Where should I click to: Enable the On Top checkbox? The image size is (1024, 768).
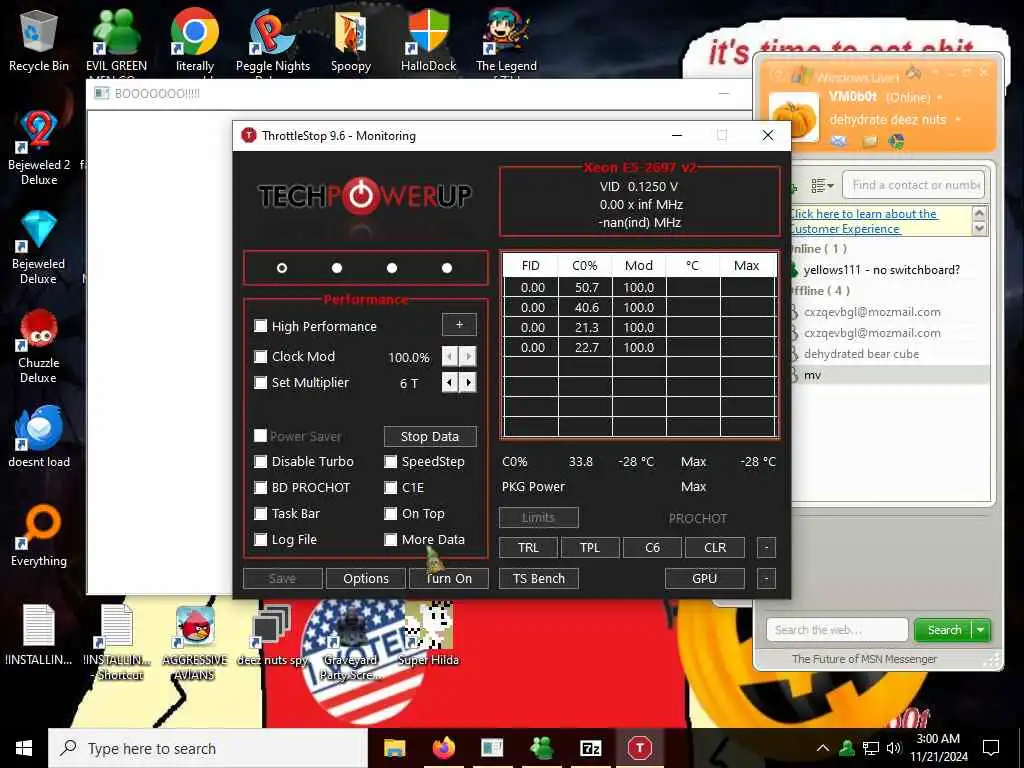[391, 514]
